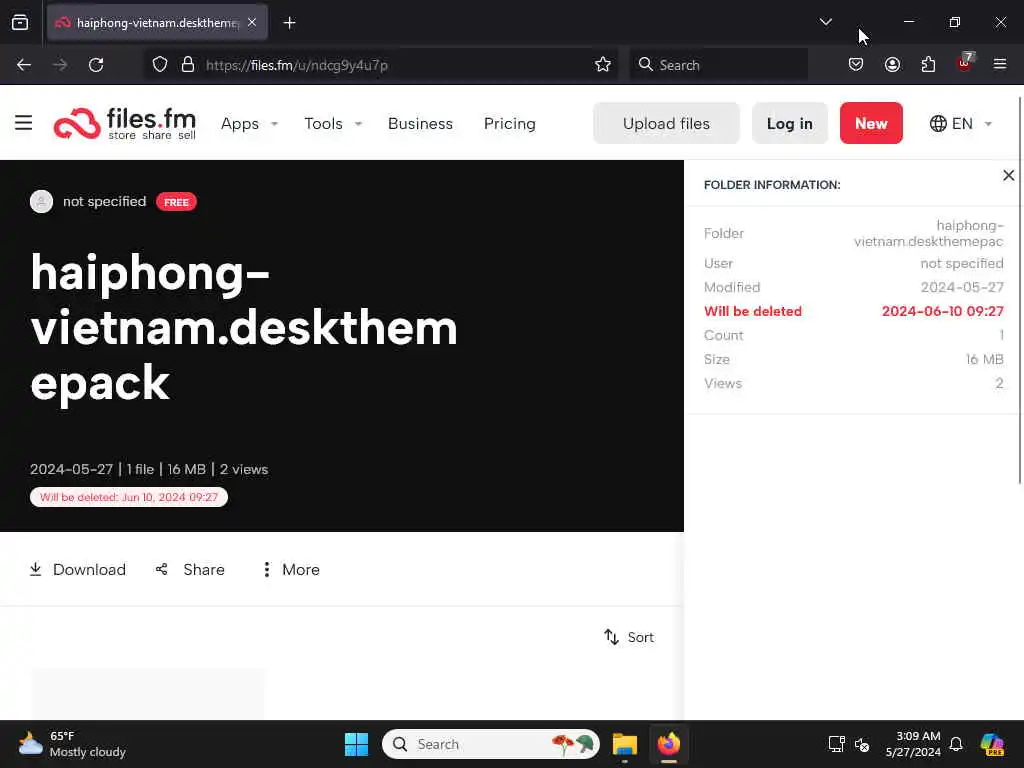The height and width of the screenshot is (768, 1024).
Task: Click the uploader avatar icon
Action: [x=41, y=201]
